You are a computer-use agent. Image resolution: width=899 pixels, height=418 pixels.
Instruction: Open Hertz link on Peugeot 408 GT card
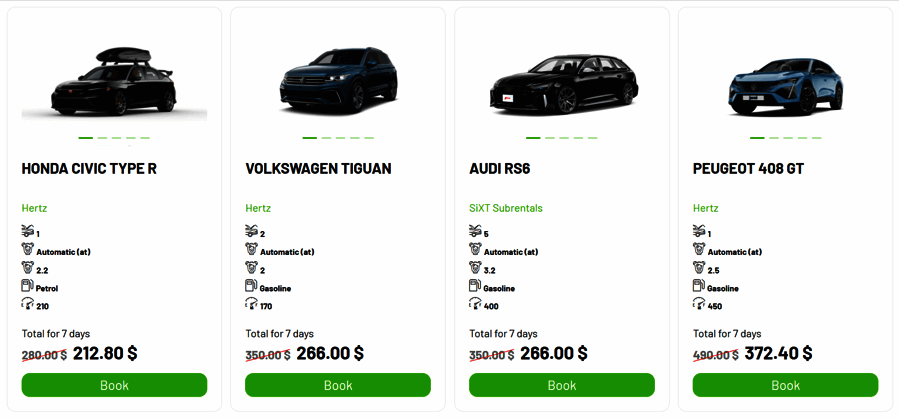[x=706, y=208]
